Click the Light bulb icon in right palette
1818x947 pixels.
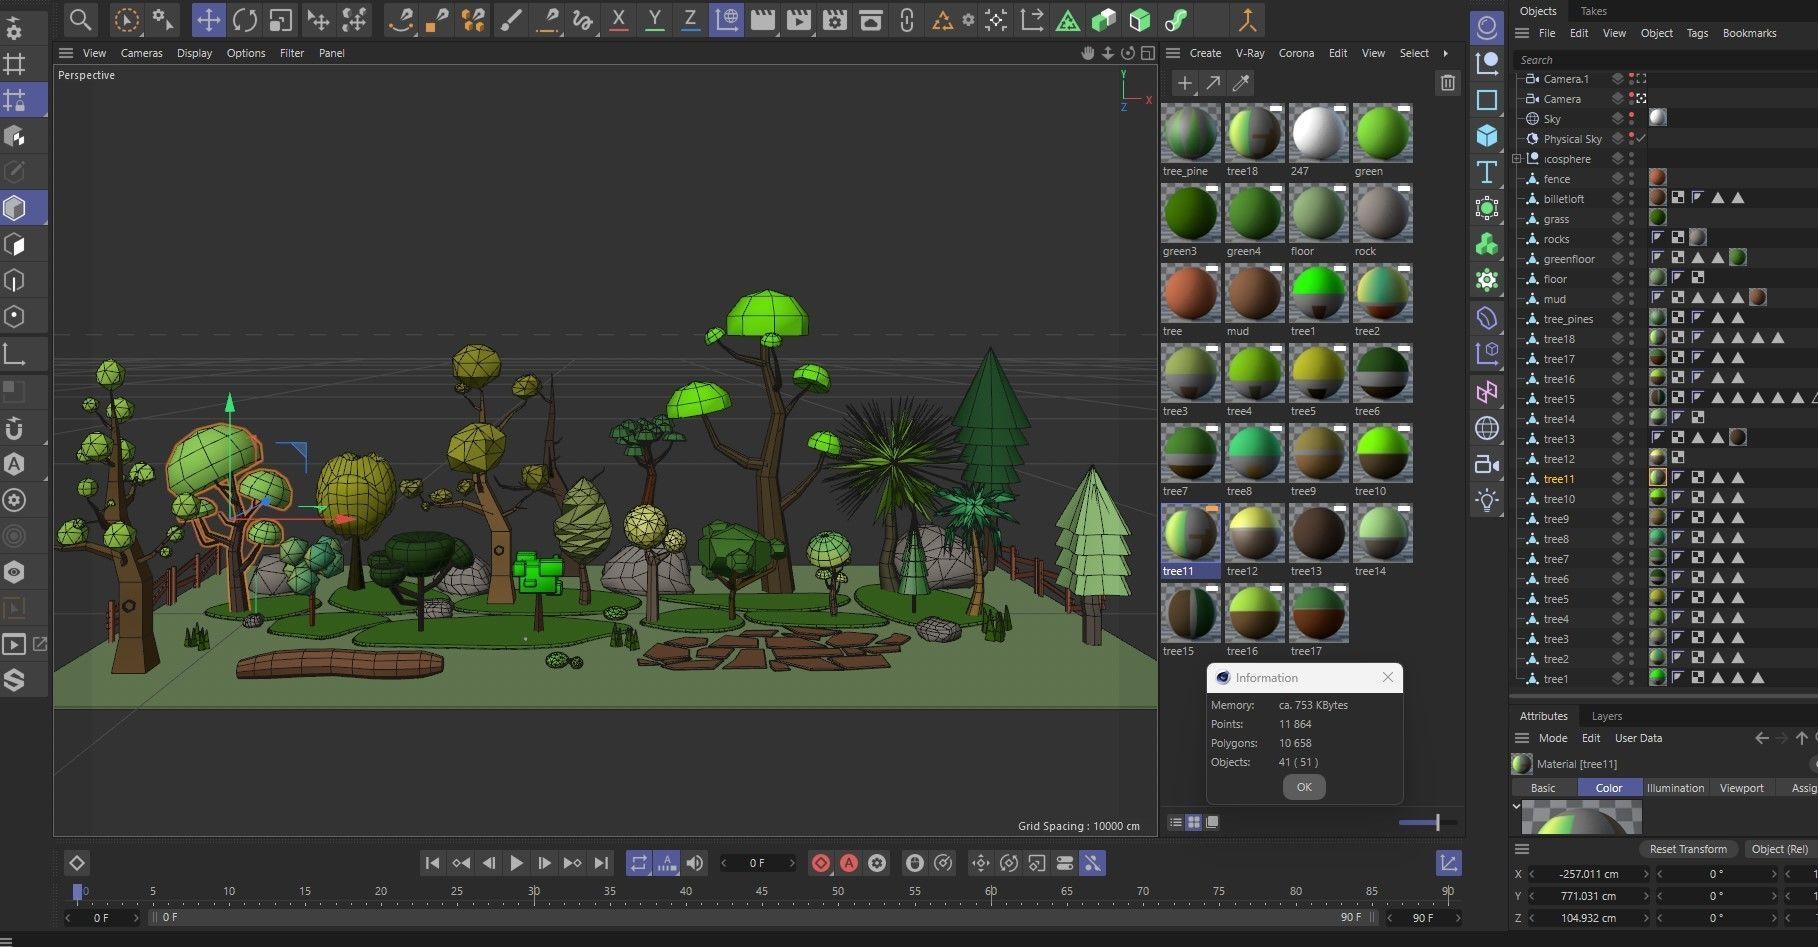1487,500
